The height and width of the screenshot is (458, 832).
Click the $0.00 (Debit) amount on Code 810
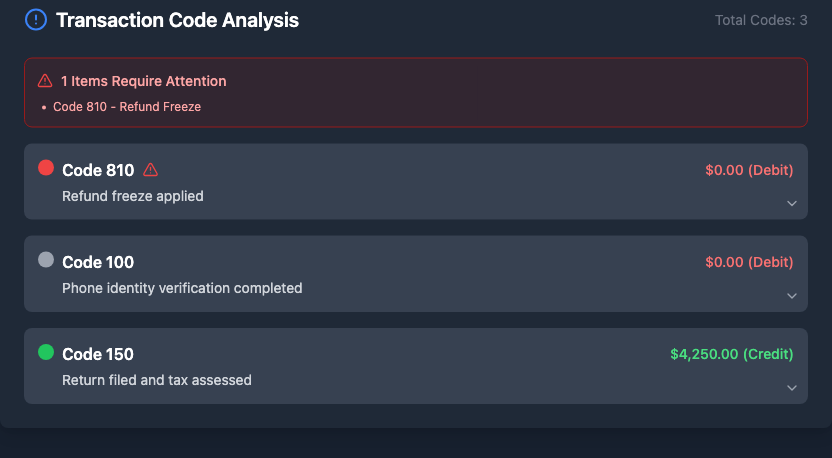pos(749,170)
